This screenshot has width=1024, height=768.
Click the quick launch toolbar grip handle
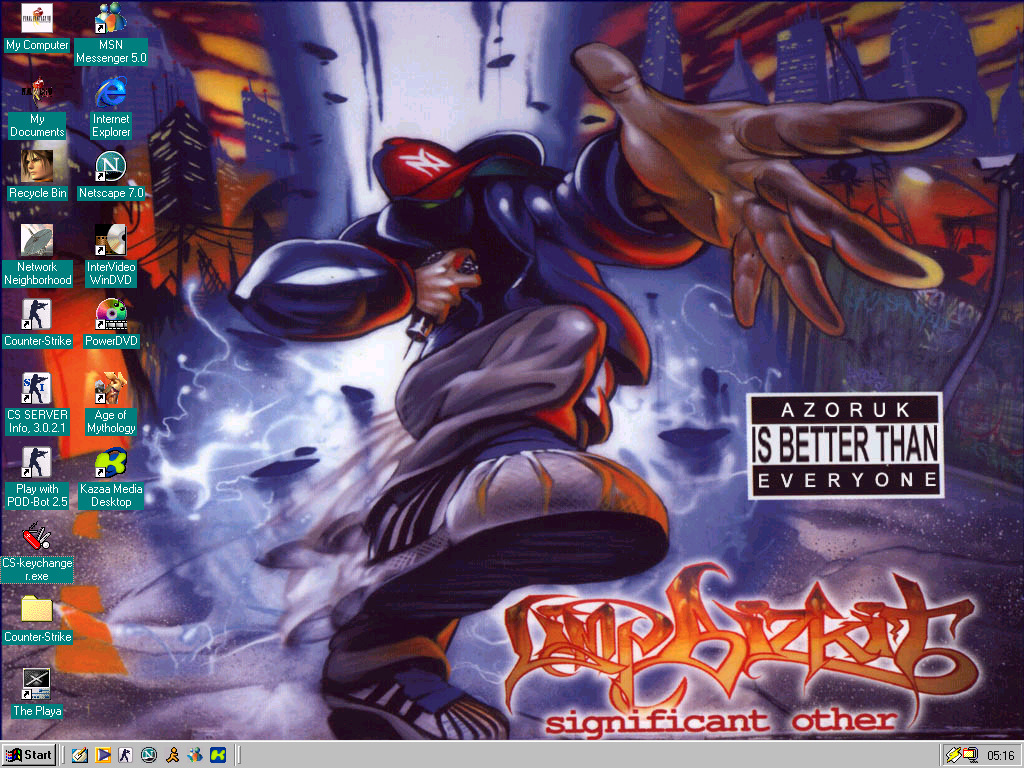[x=64, y=755]
